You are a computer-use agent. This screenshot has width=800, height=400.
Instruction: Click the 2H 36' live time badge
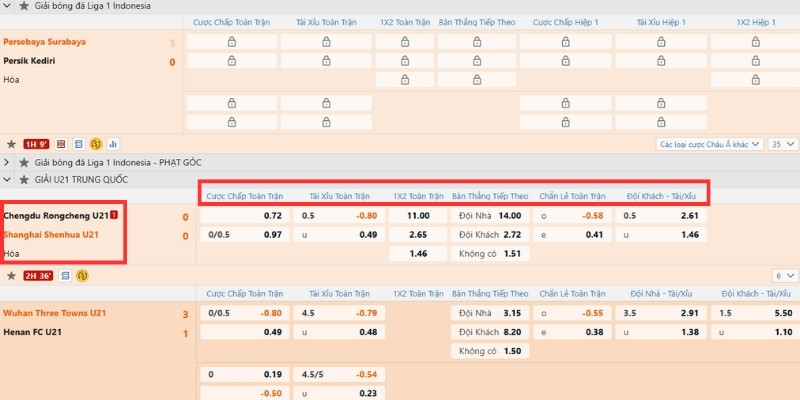pos(38,276)
